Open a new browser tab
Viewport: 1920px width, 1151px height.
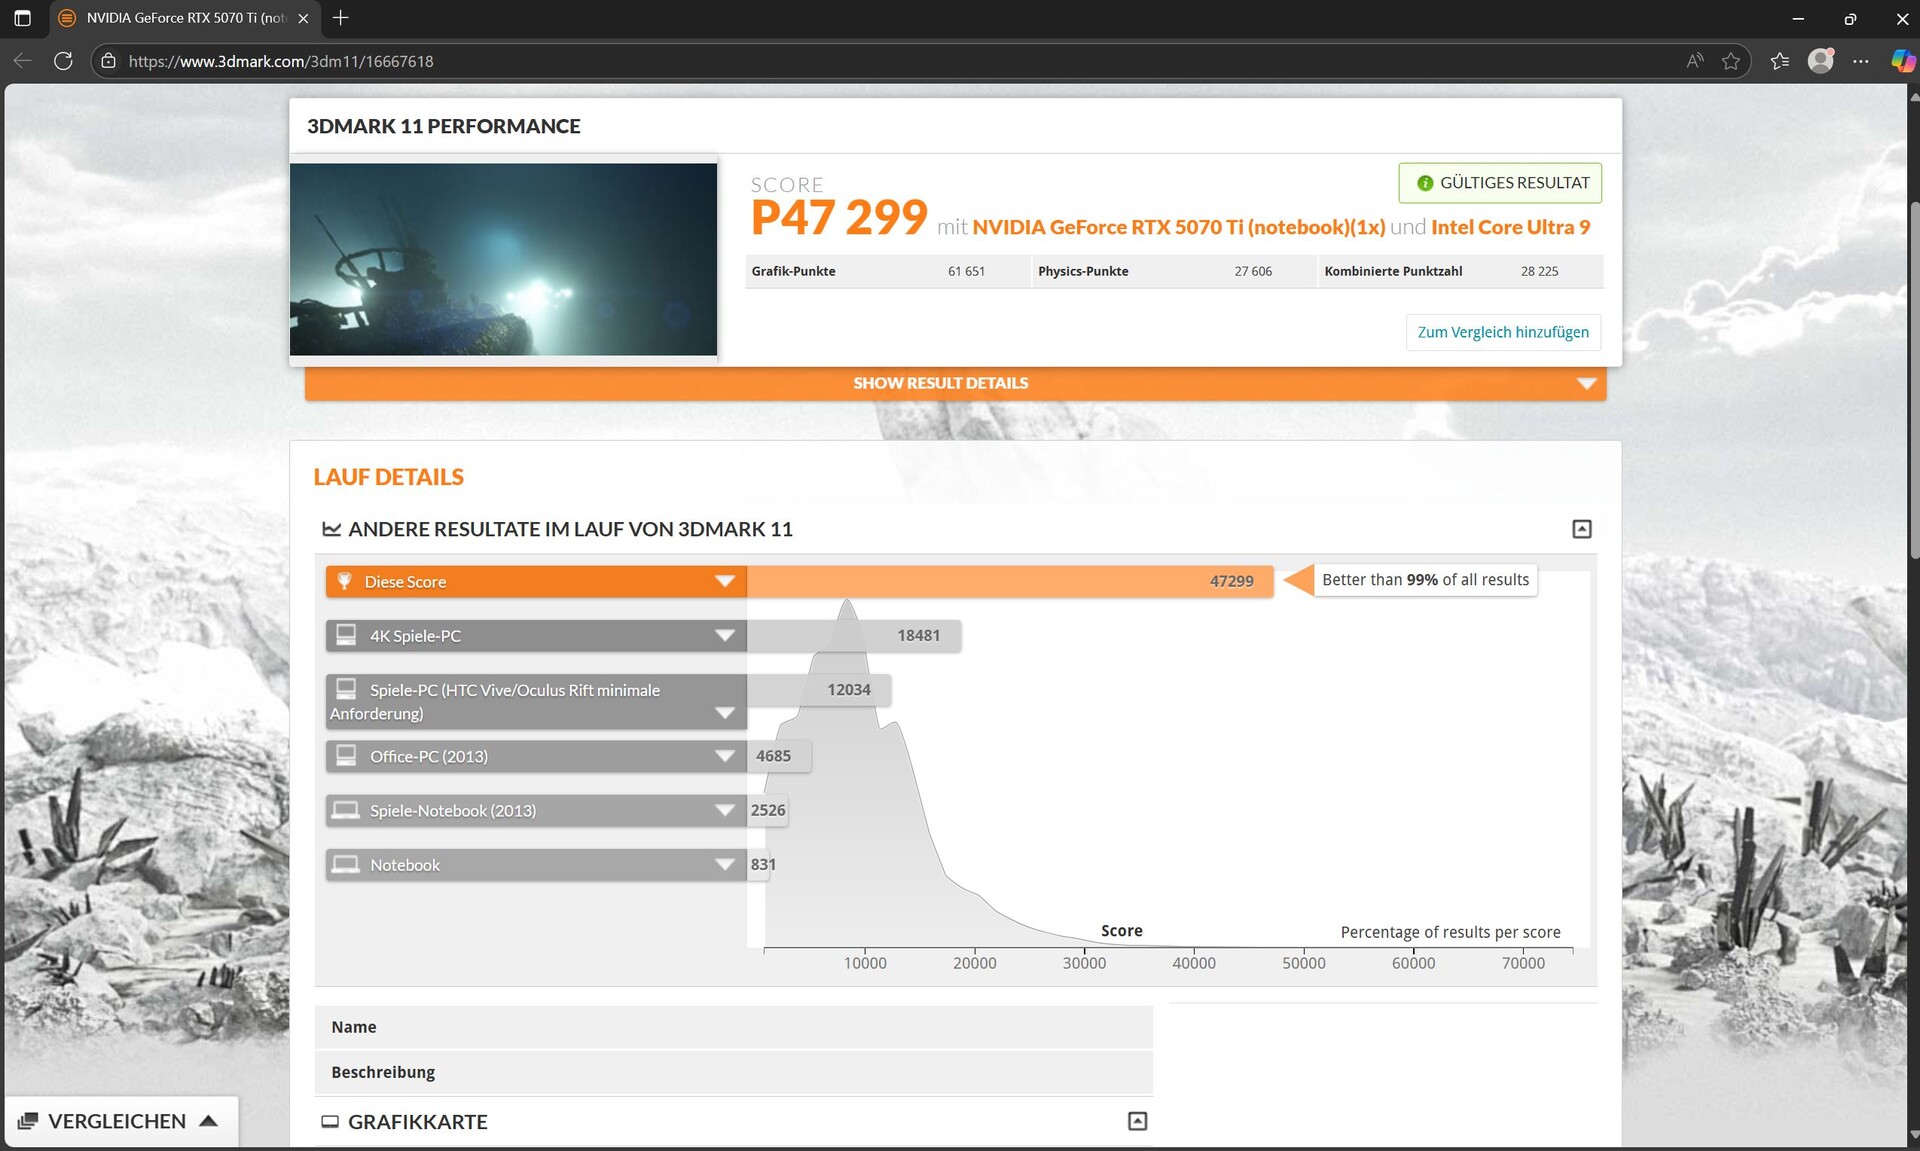[x=340, y=18]
